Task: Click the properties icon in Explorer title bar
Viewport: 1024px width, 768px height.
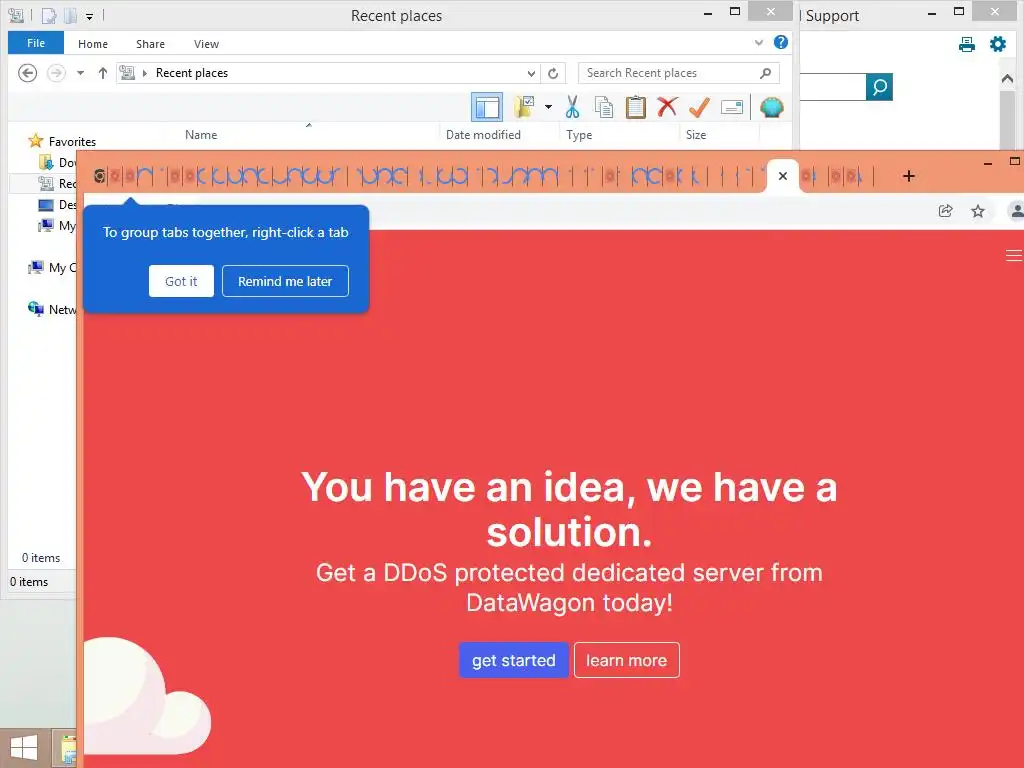Action: pos(49,16)
